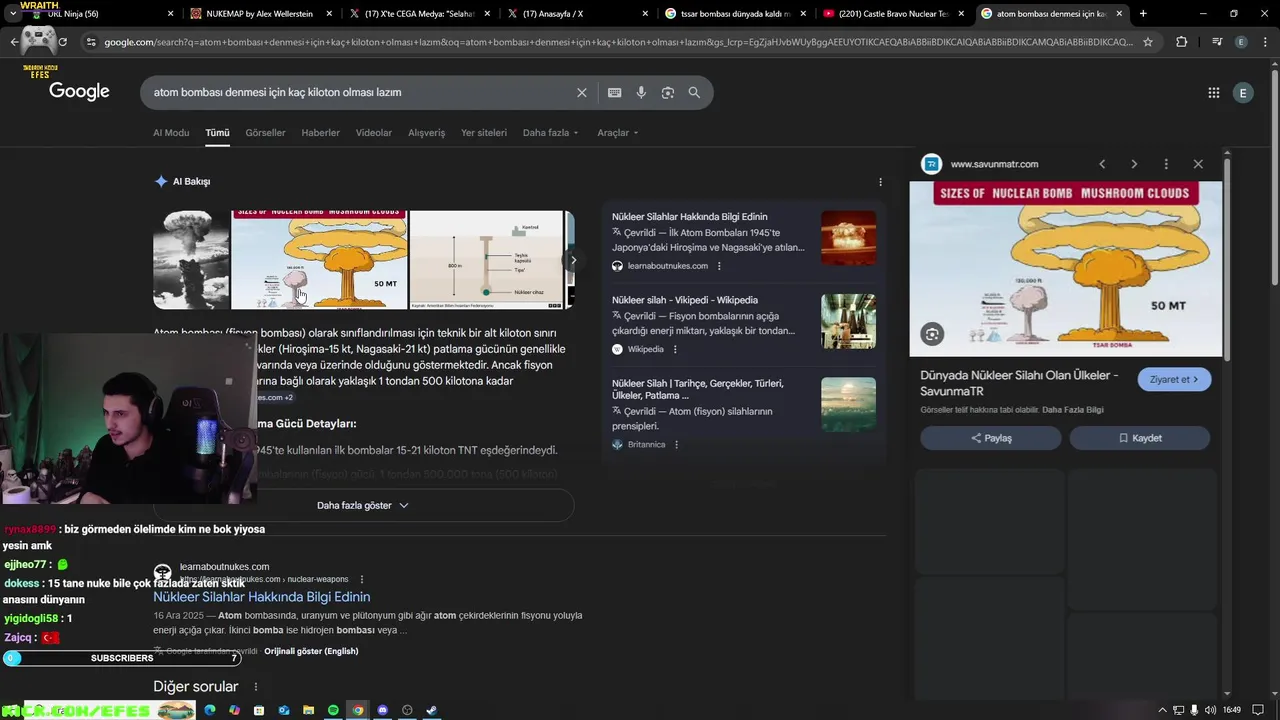Open Daha Fazla Bilgi copyright link
1280x720 pixels.
1073,410
